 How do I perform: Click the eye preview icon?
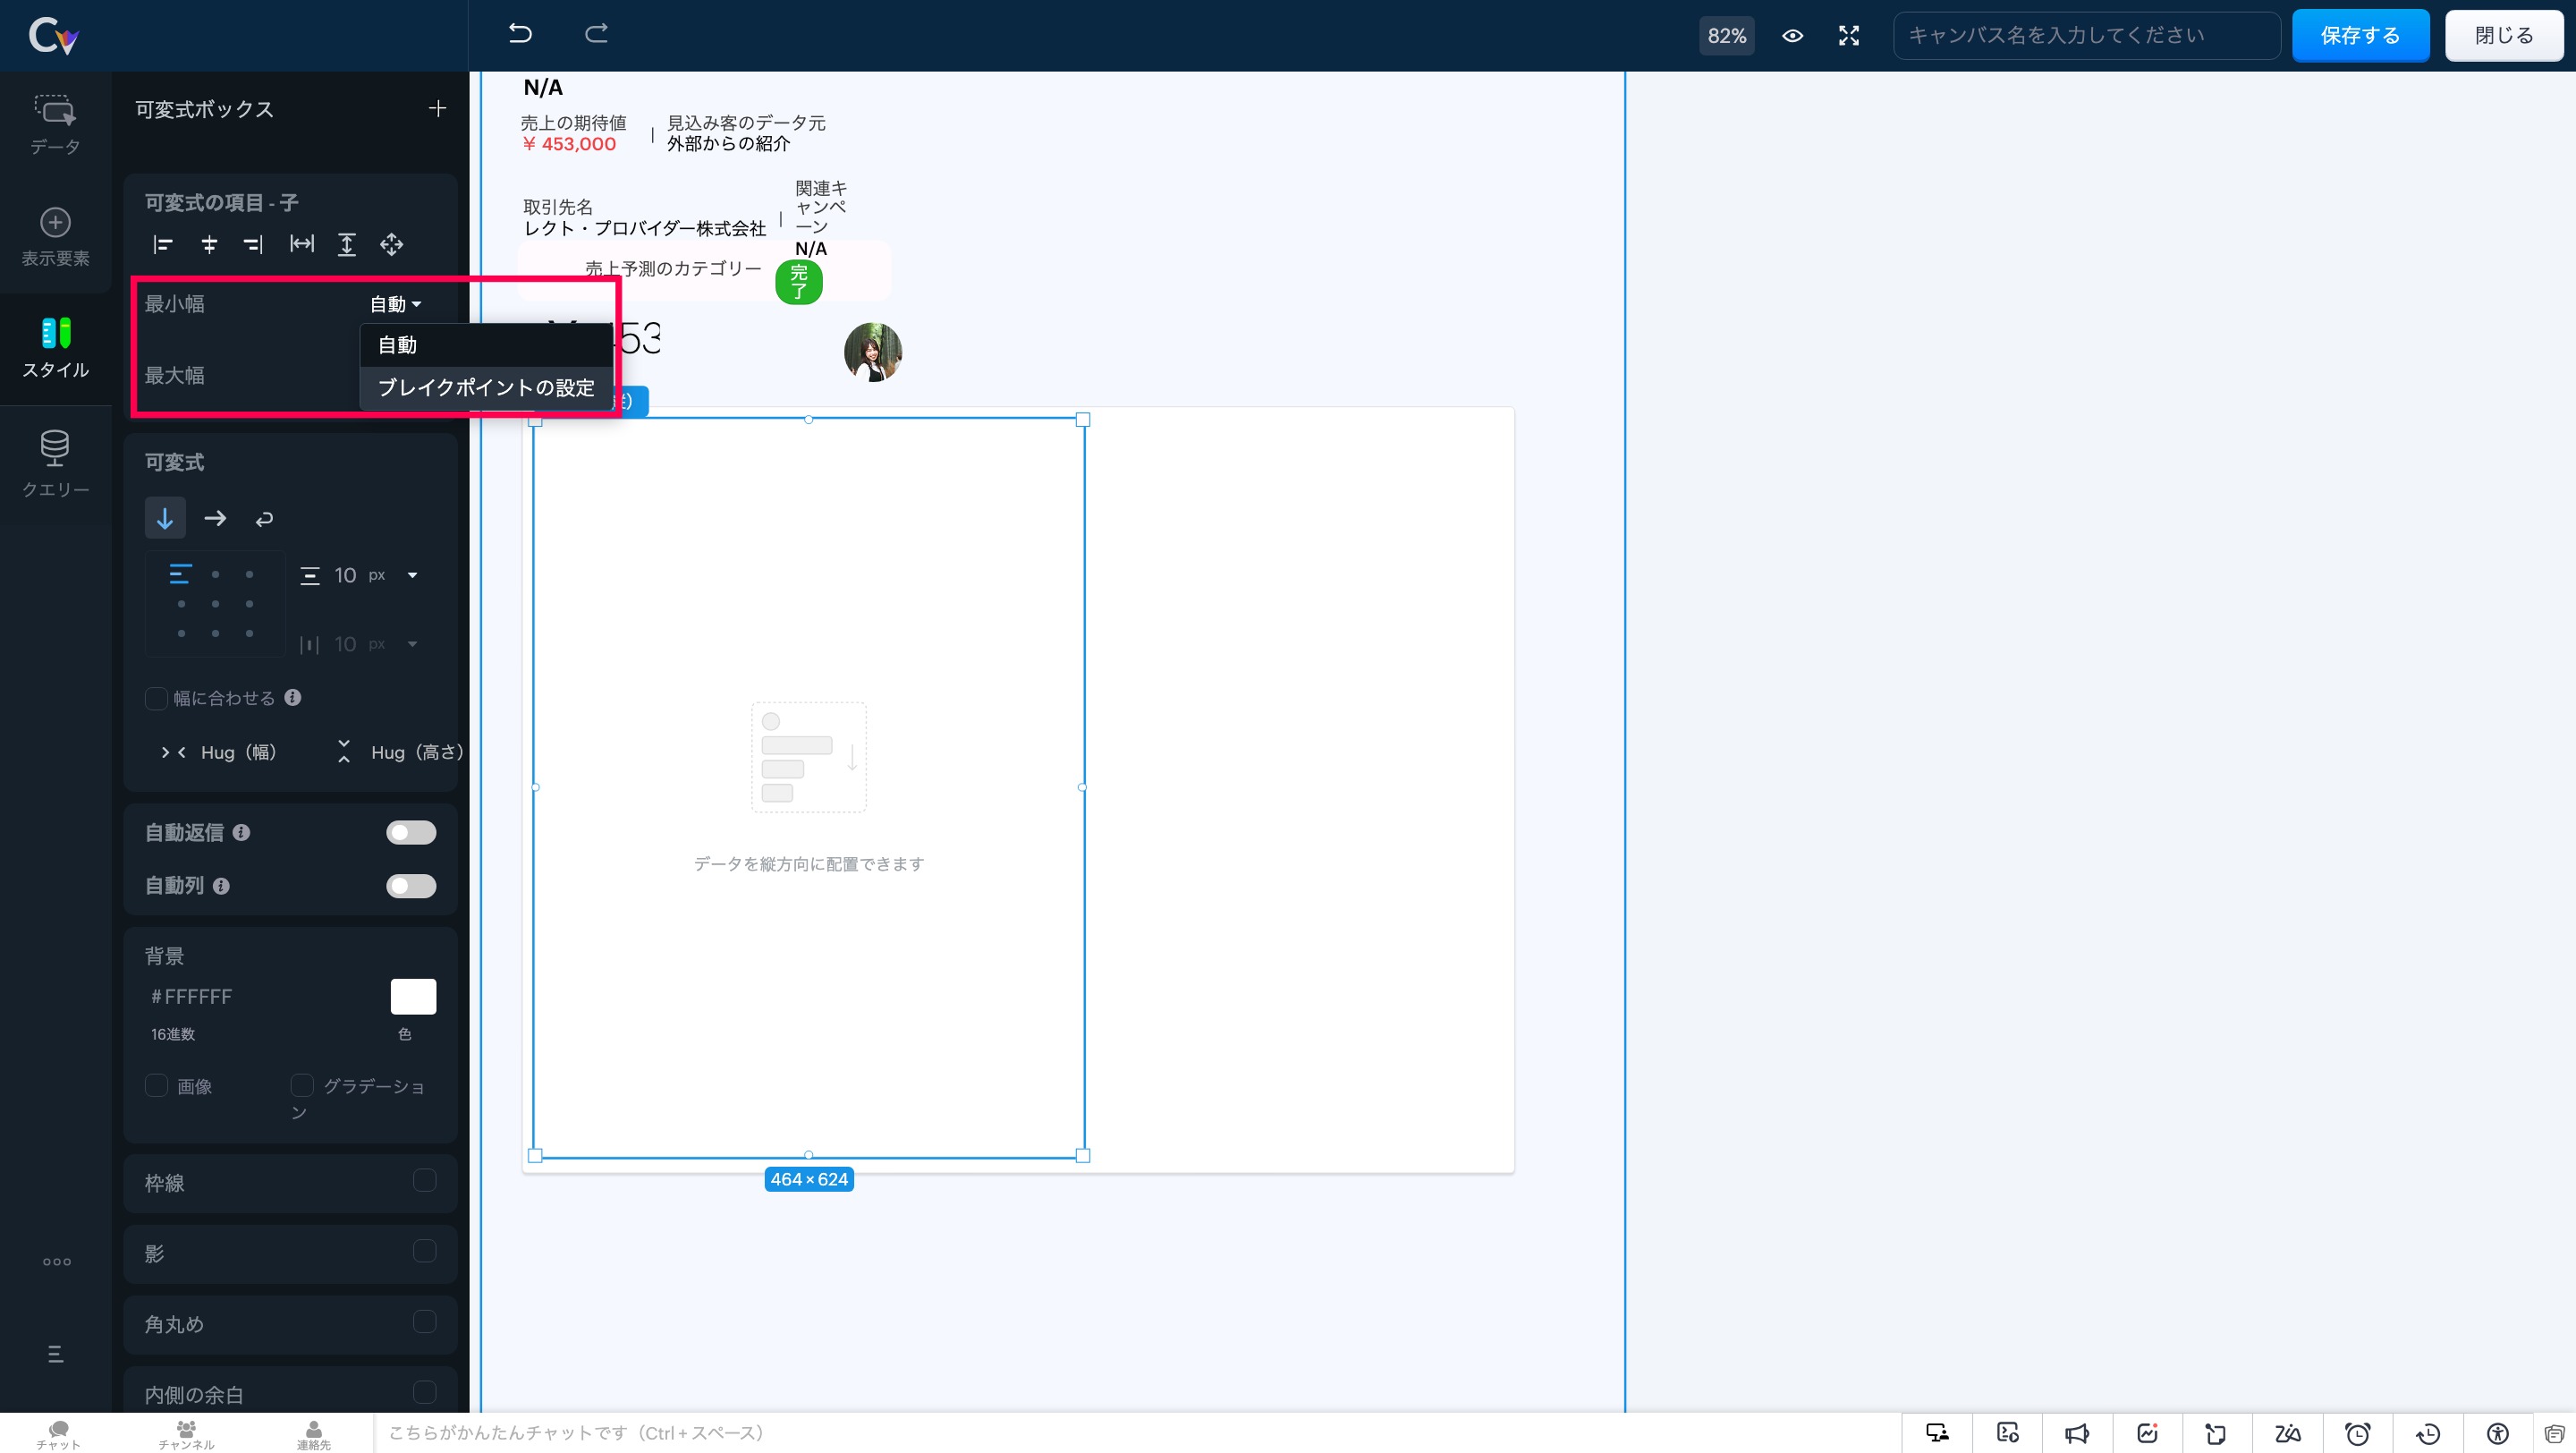pyautogui.click(x=1792, y=36)
